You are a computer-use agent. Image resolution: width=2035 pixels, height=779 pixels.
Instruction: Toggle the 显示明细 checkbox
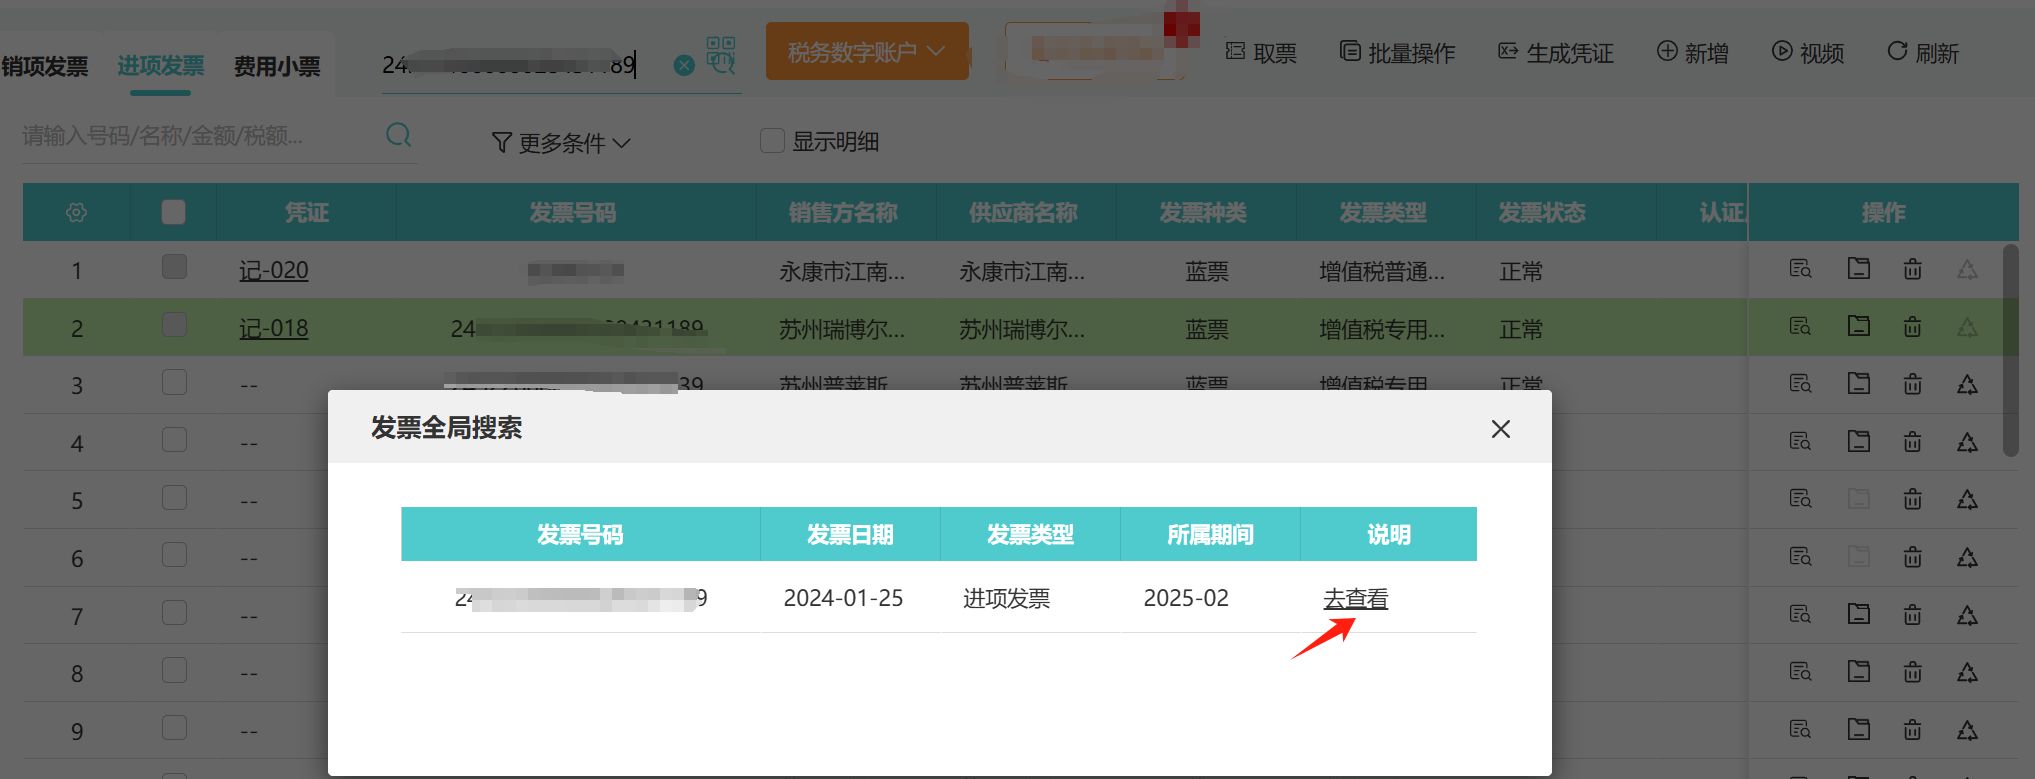[772, 141]
